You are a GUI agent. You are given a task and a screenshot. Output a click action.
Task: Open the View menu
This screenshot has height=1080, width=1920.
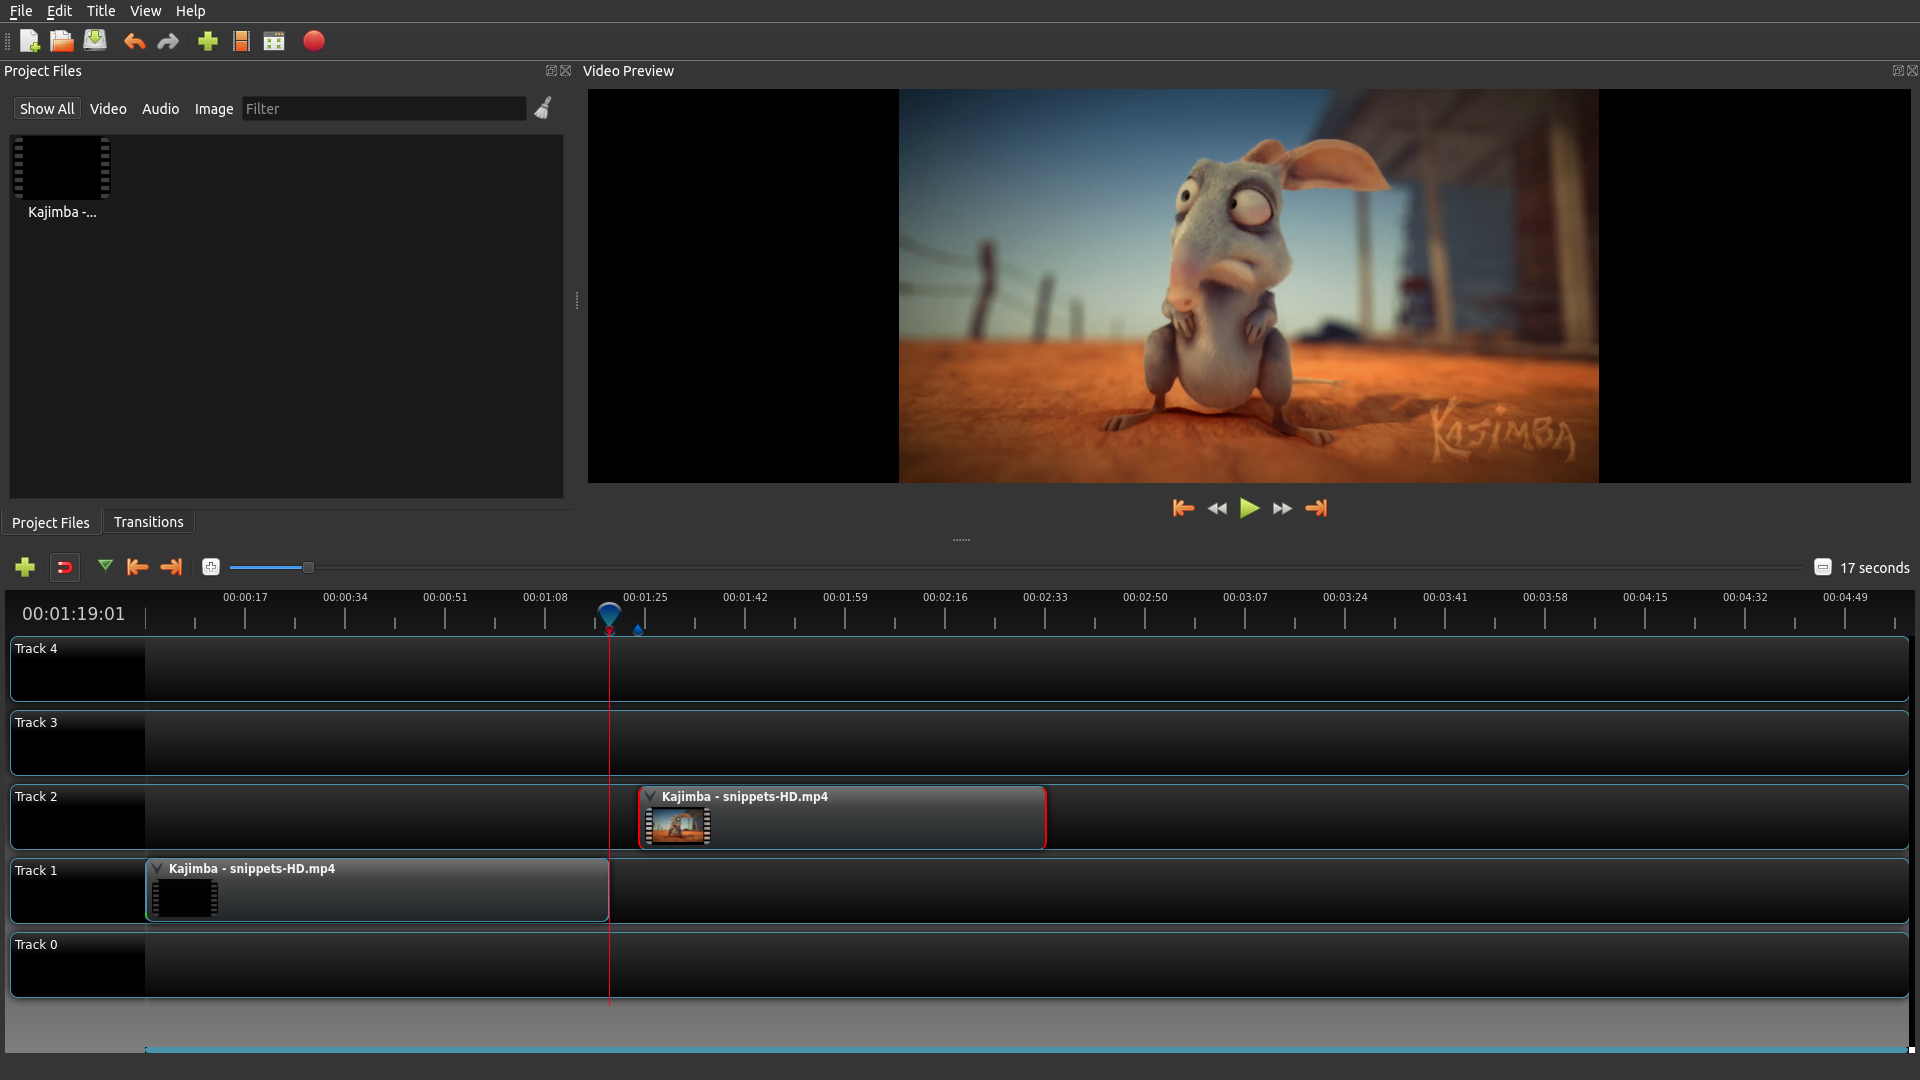pyautogui.click(x=145, y=11)
